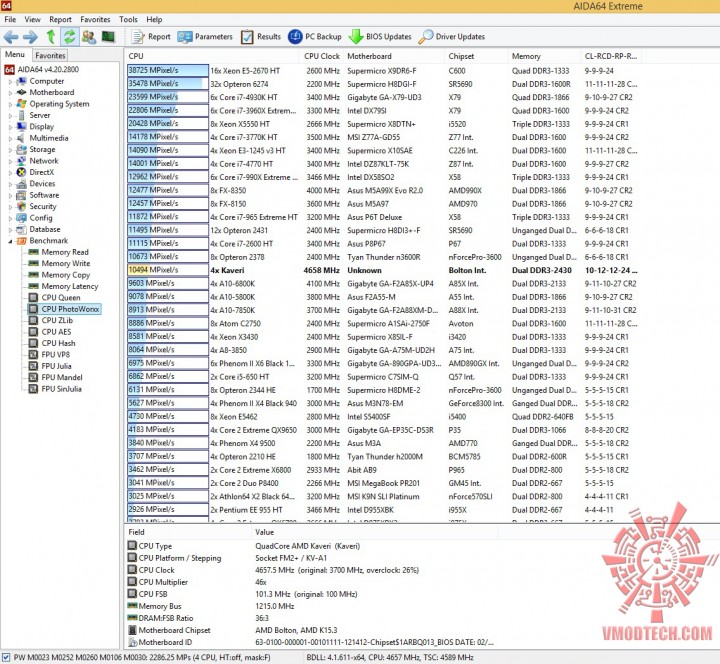This screenshot has height=664, width=720.
Task: Expand the Display tree node
Action: point(10,127)
